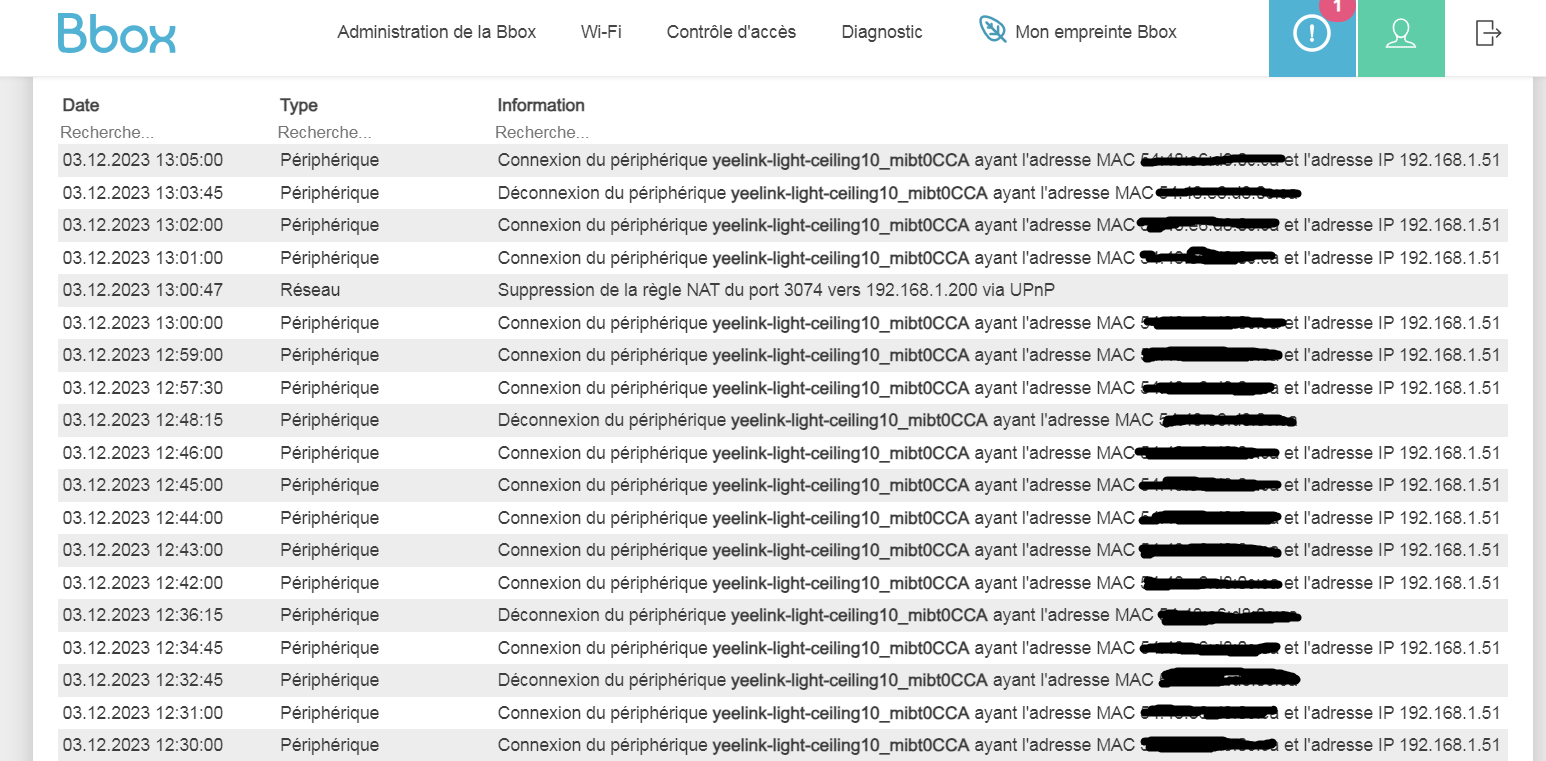Click the Connexion message in the 12:31:00 row

click(x=999, y=713)
